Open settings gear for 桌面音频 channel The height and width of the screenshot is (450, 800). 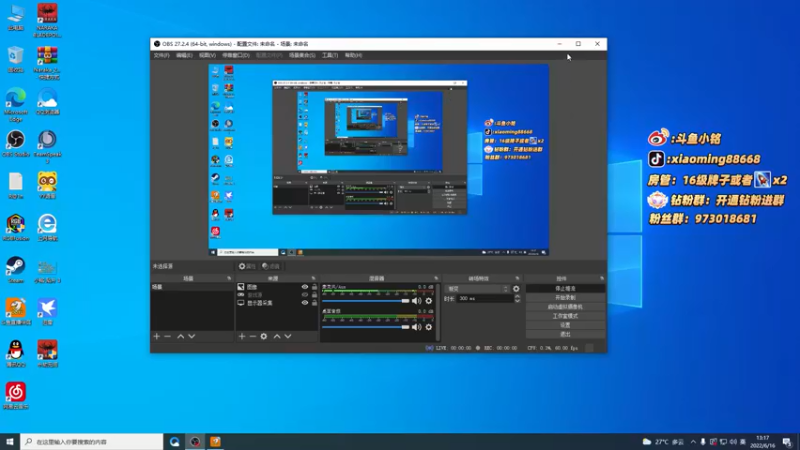pyautogui.click(x=429, y=327)
